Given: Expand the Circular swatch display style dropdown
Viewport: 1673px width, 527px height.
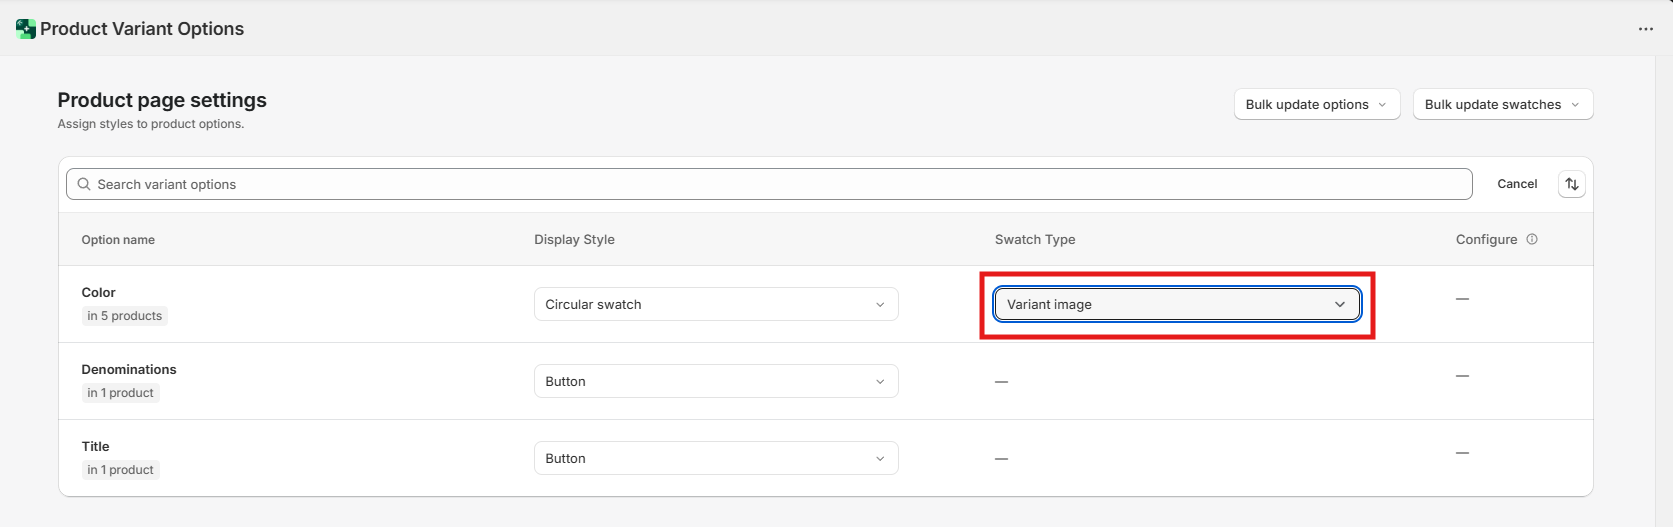Looking at the screenshot, I should [715, 304].
